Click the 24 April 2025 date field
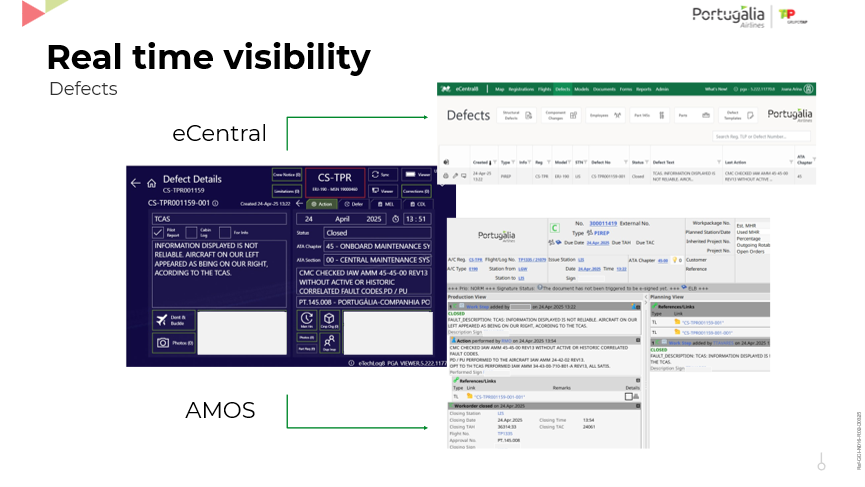The height and width of the screenshot is (487, 865). [x=342, y=219]
